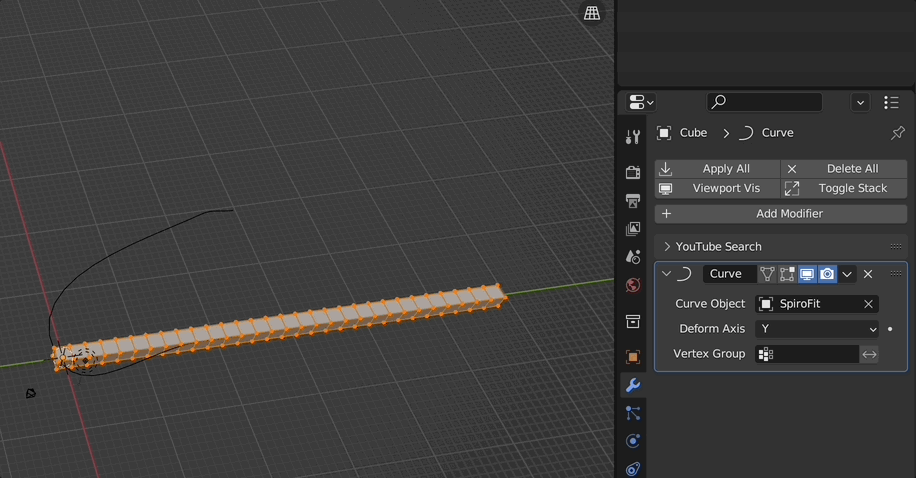Image resolution: width=916 pixels, height=478 pixels.
Task: Open the Collection properties tab
Action: (633, 321)
